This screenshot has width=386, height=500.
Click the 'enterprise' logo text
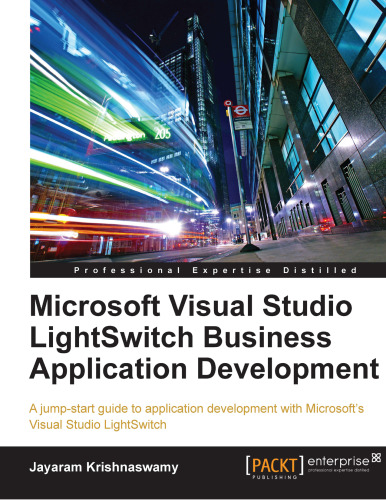tap(338, 462)
